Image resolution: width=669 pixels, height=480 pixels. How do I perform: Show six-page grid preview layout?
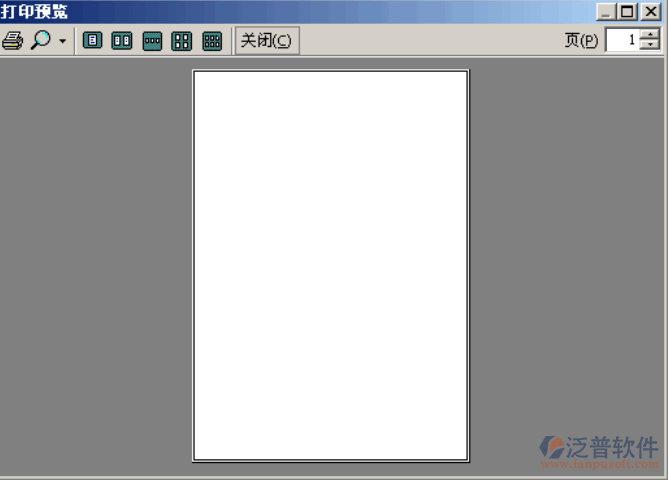tap(212, 41)
